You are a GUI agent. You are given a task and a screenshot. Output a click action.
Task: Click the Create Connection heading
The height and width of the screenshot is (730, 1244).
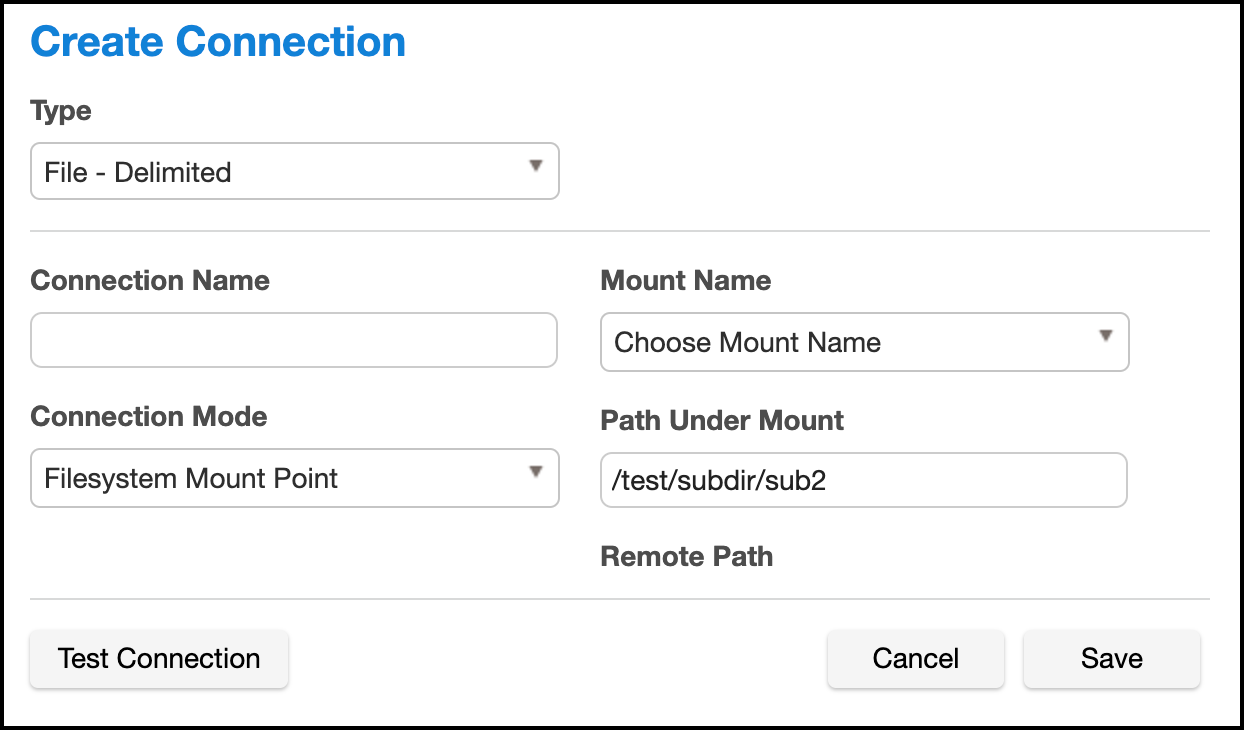218,42
